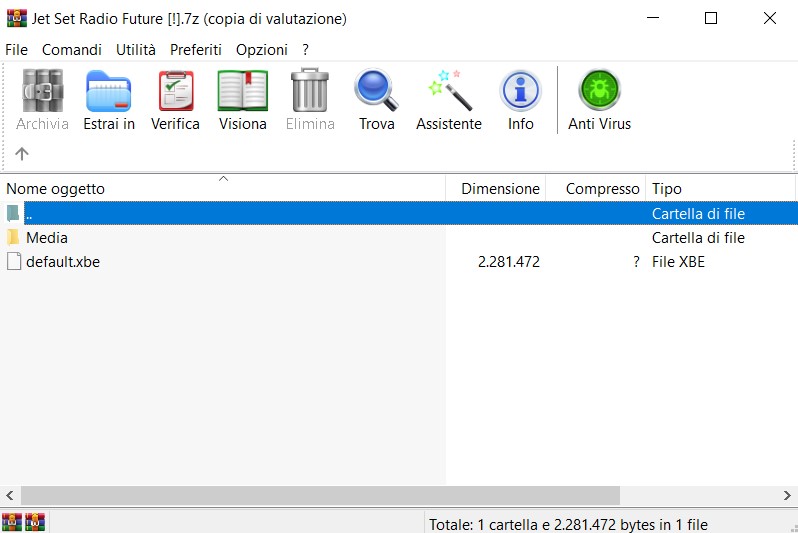
Task: Select the Media folder name
Action: pyautogui.click(x=47, y=238)
